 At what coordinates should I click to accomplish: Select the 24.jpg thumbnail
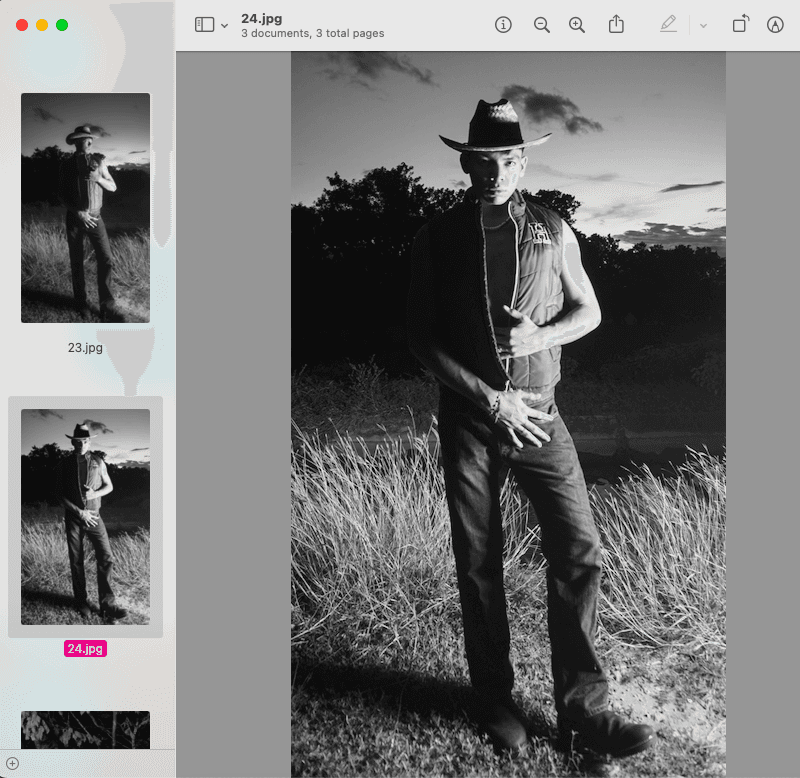tap(85, 517)
